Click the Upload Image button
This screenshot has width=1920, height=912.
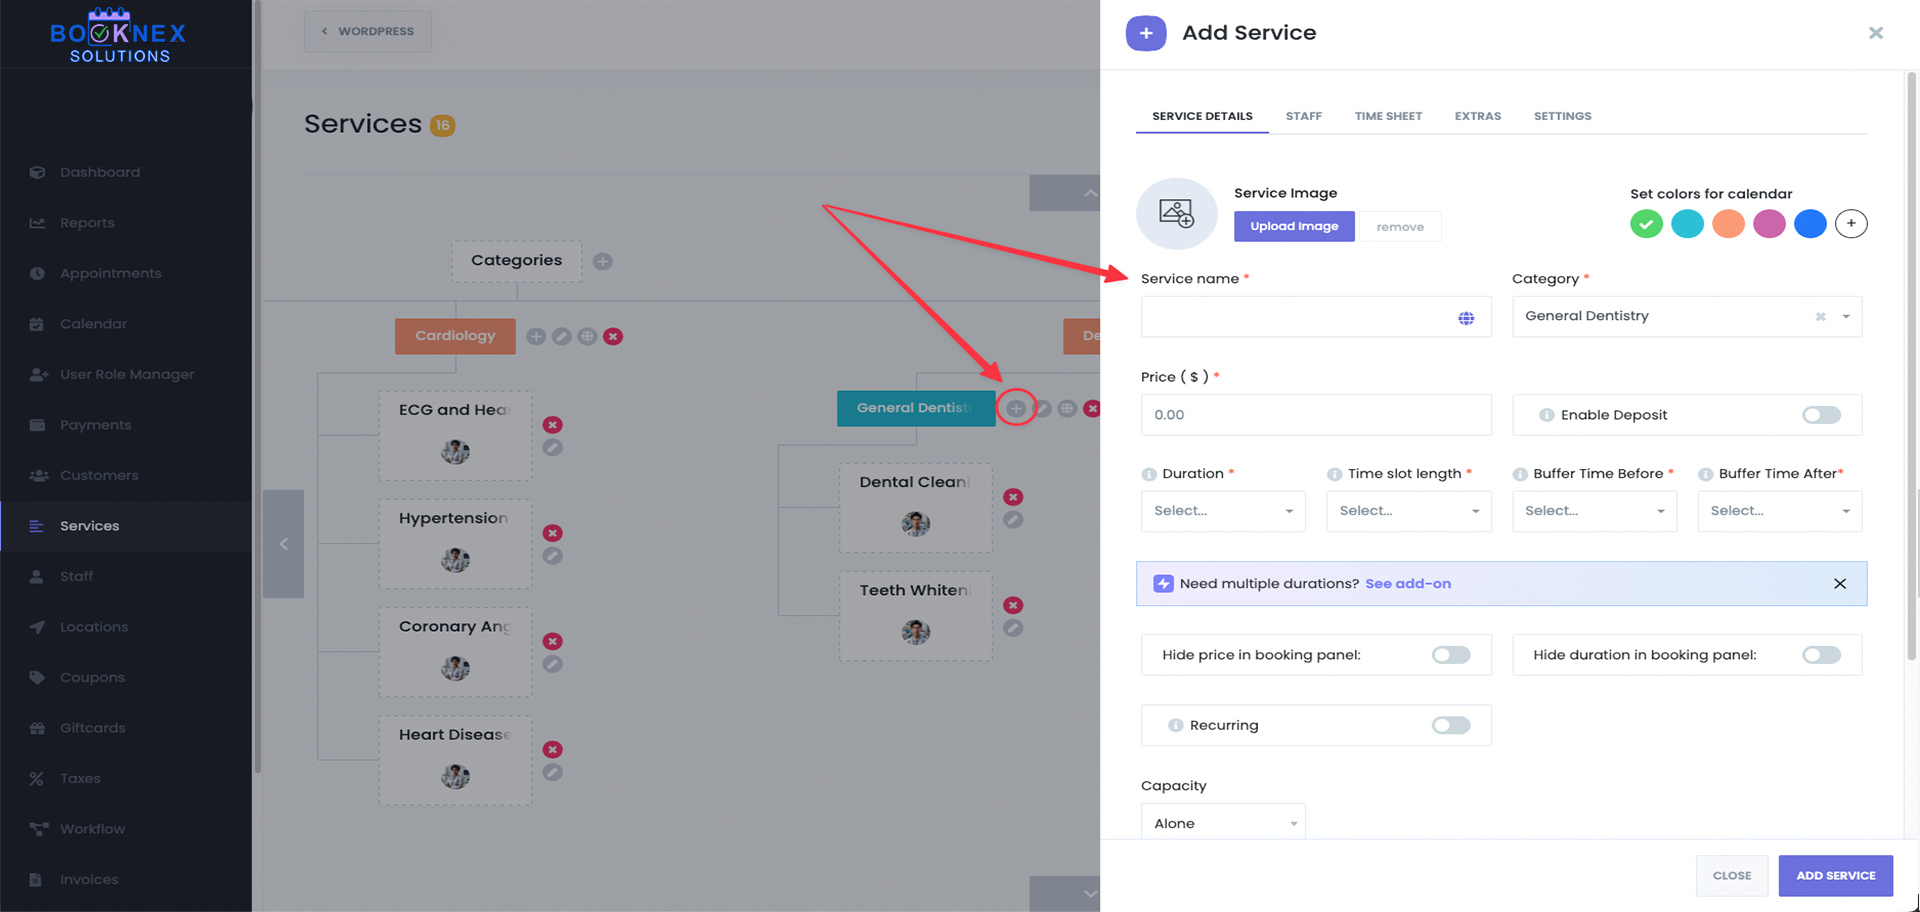[1294, 226]
